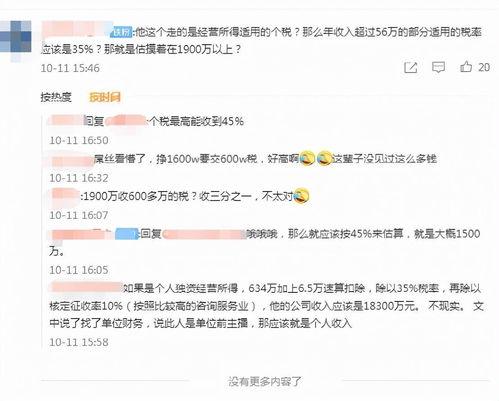Open the pixelated commenter avatar

tap(16, 41)
